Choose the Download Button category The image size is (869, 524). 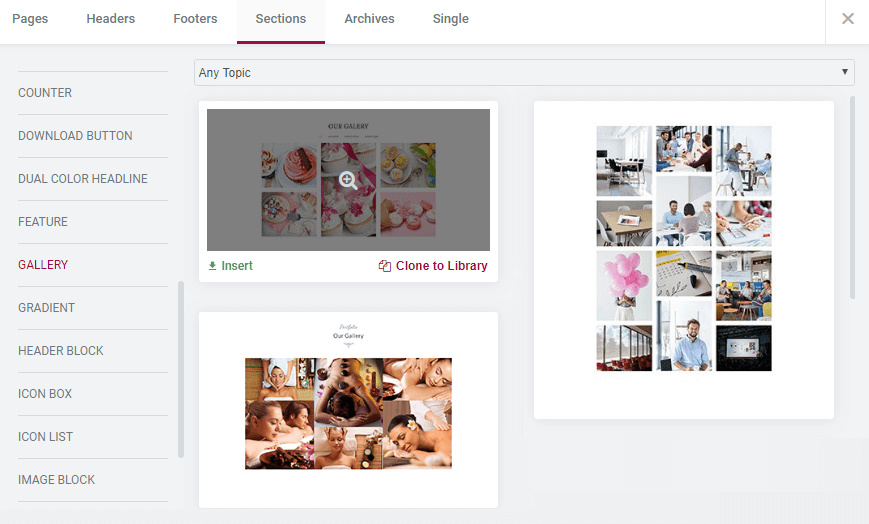[x=75, y=136]
